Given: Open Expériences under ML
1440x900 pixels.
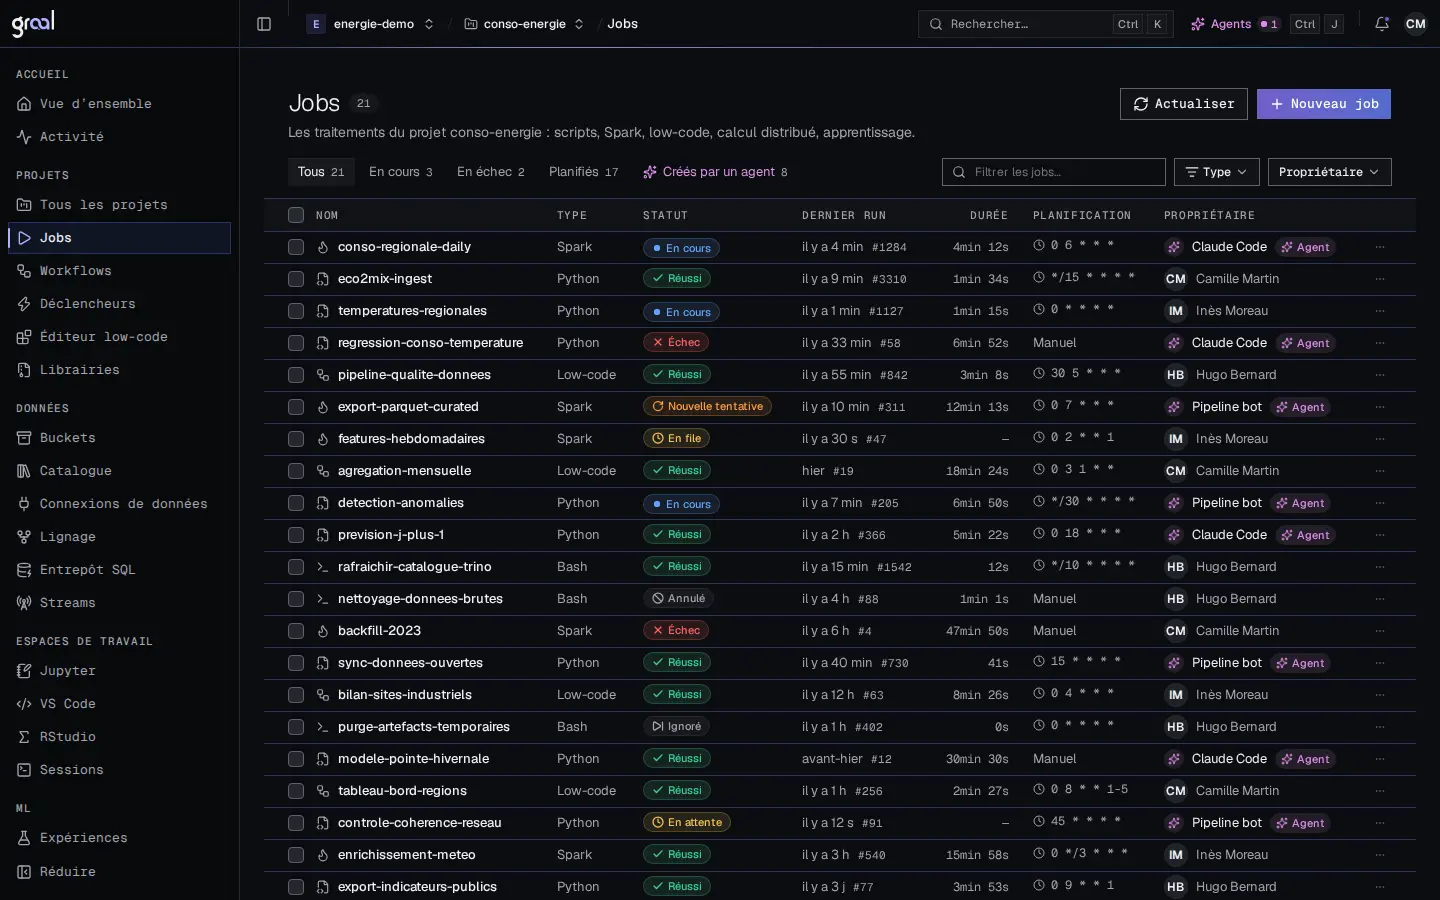Looking at the screenshot, I should (119, 838).
